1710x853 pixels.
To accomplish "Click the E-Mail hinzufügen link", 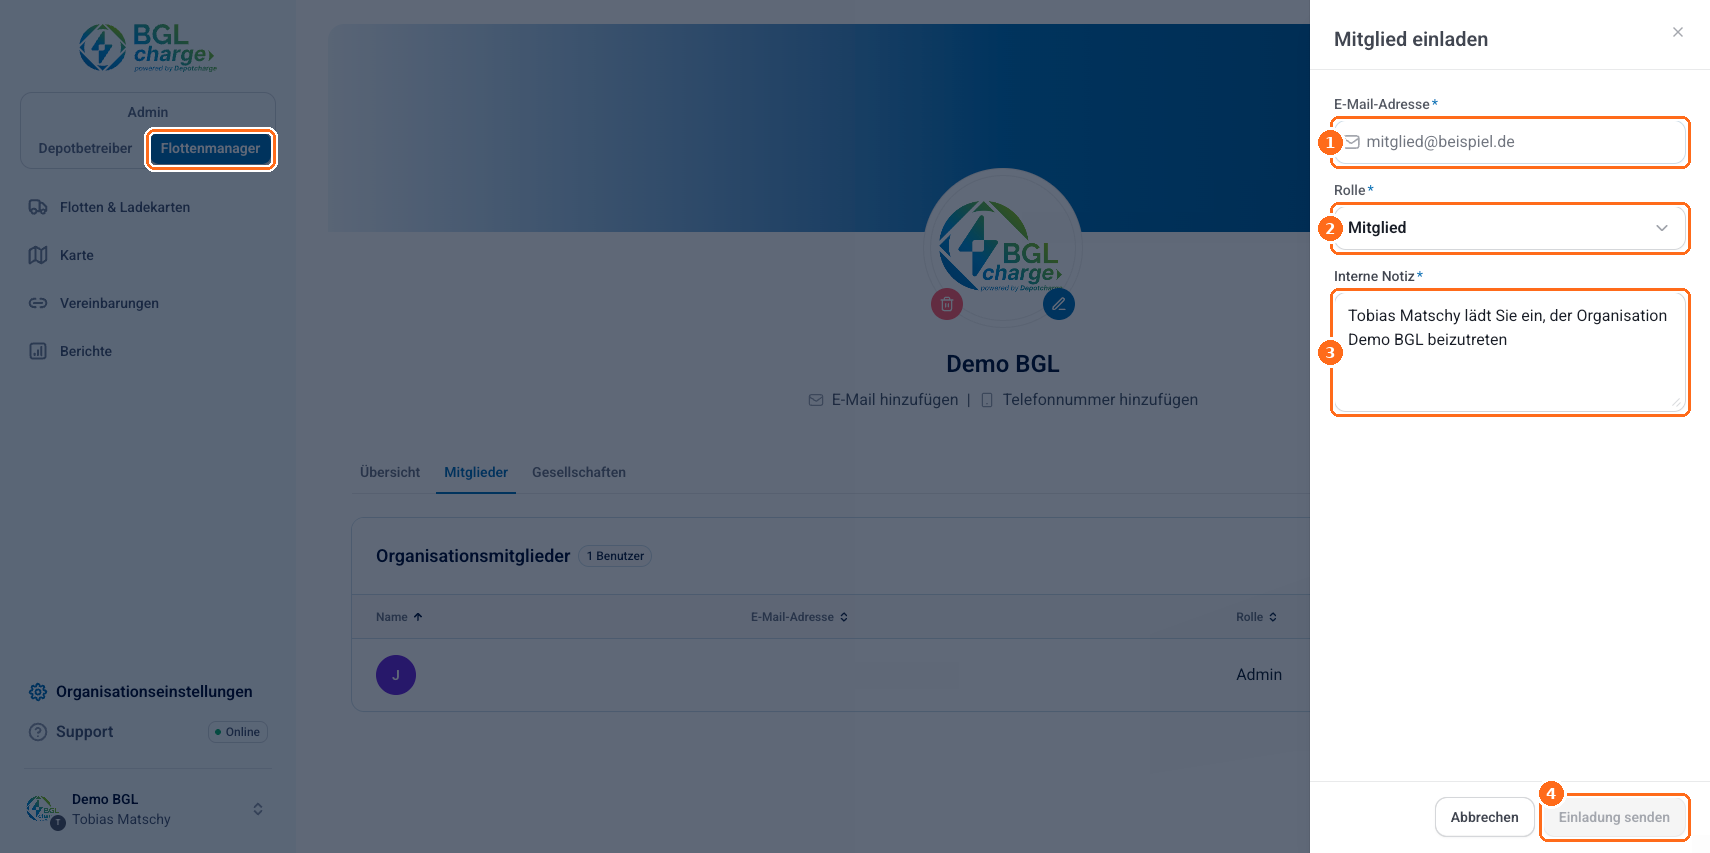I will click(x=895, y=400).
